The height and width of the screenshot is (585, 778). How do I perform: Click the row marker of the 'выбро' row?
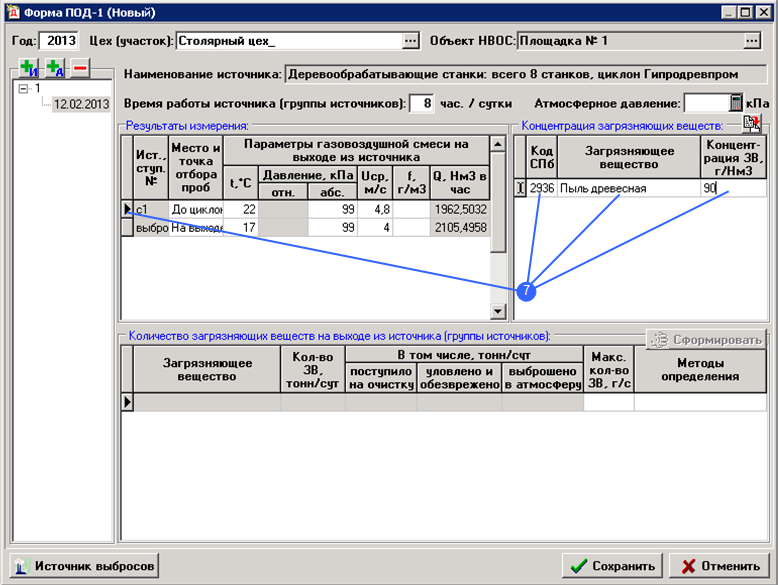coord(128,228)
